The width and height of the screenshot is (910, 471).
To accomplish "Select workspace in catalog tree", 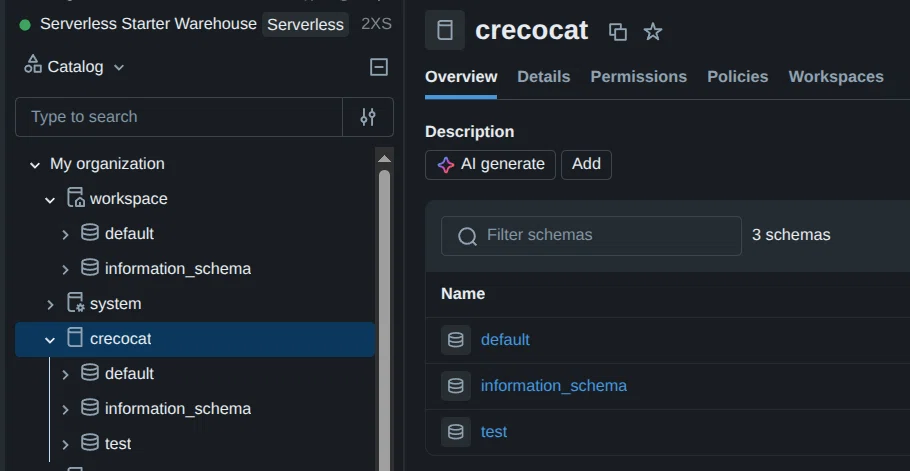I will point(128,199).
